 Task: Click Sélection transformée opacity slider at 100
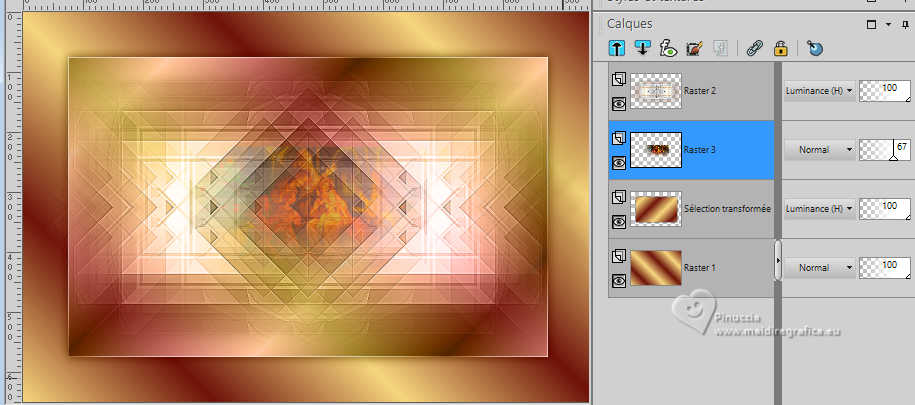tap(885, 208)
